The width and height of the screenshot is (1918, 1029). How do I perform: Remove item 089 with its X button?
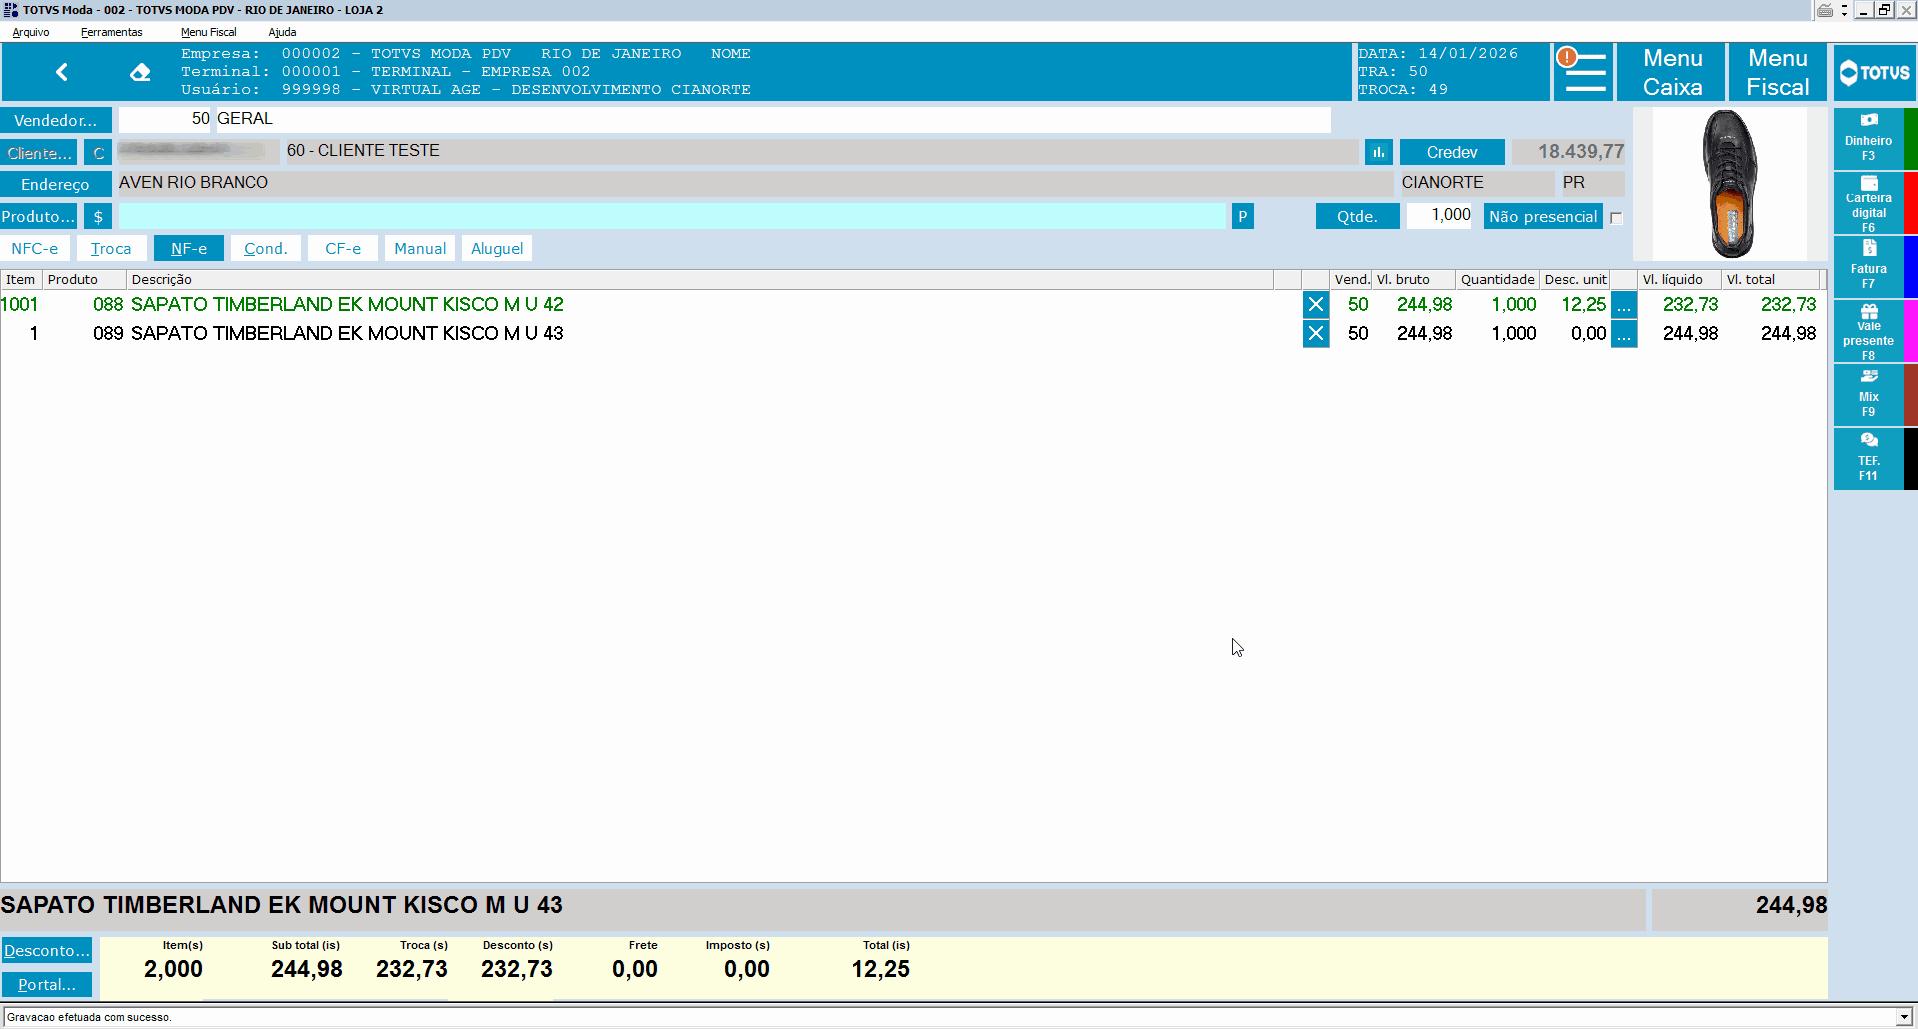click(1316, 334)
